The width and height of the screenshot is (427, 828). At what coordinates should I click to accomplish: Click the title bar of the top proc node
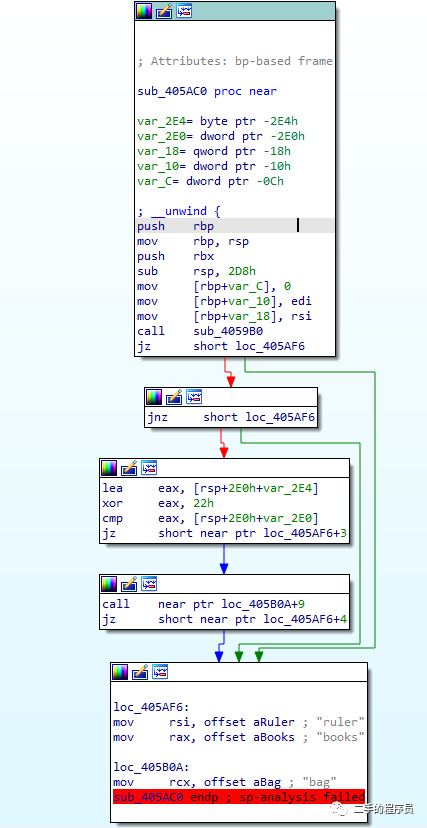235,11
